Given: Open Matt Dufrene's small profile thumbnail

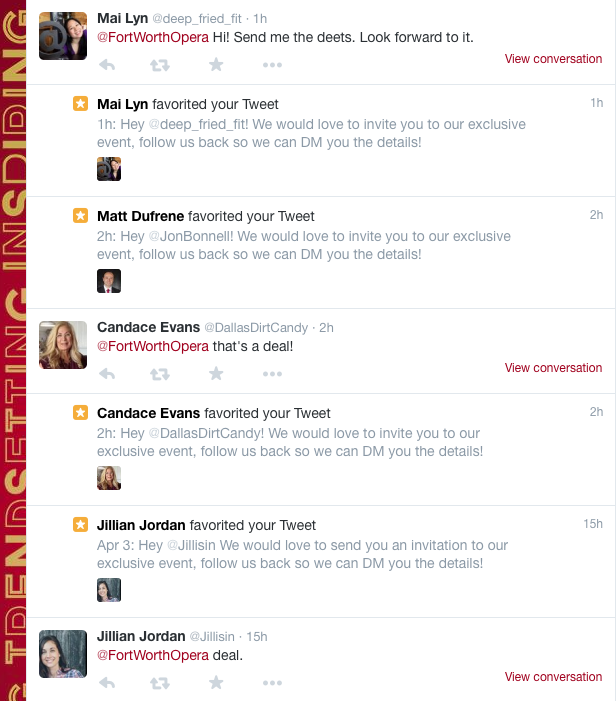Looking at the screenshot, I should (109, 281).
